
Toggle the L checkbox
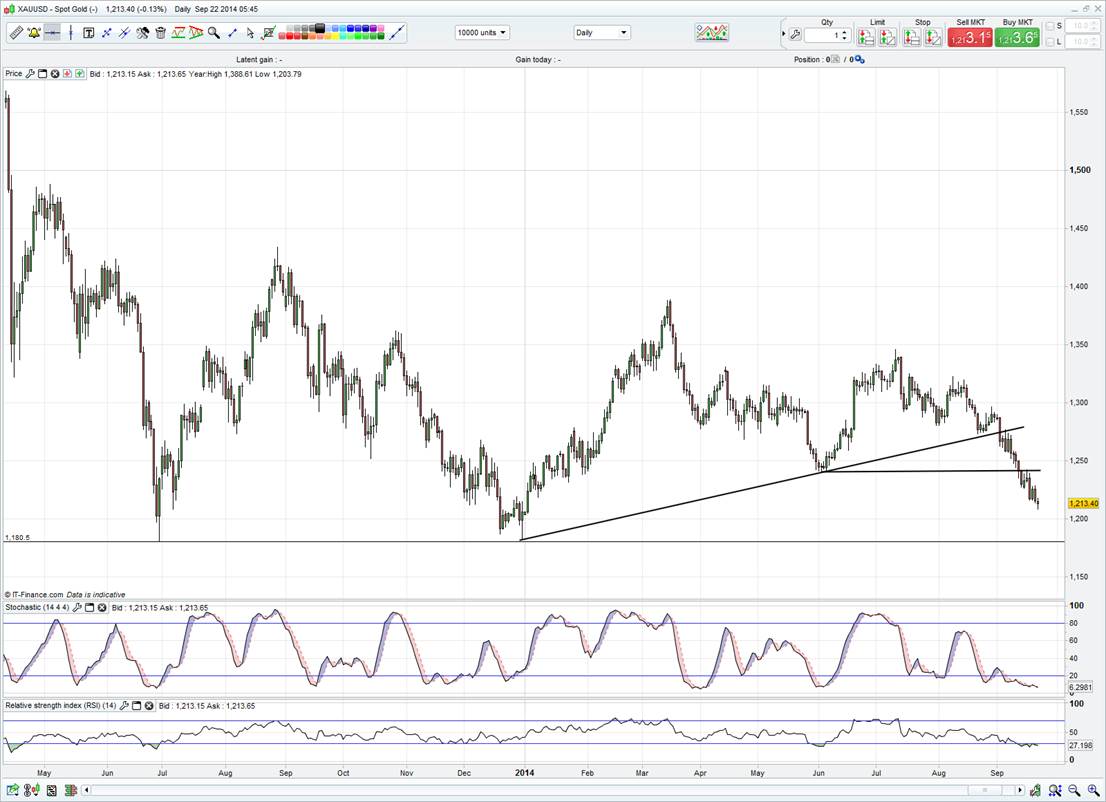(x=1050, y=42)
